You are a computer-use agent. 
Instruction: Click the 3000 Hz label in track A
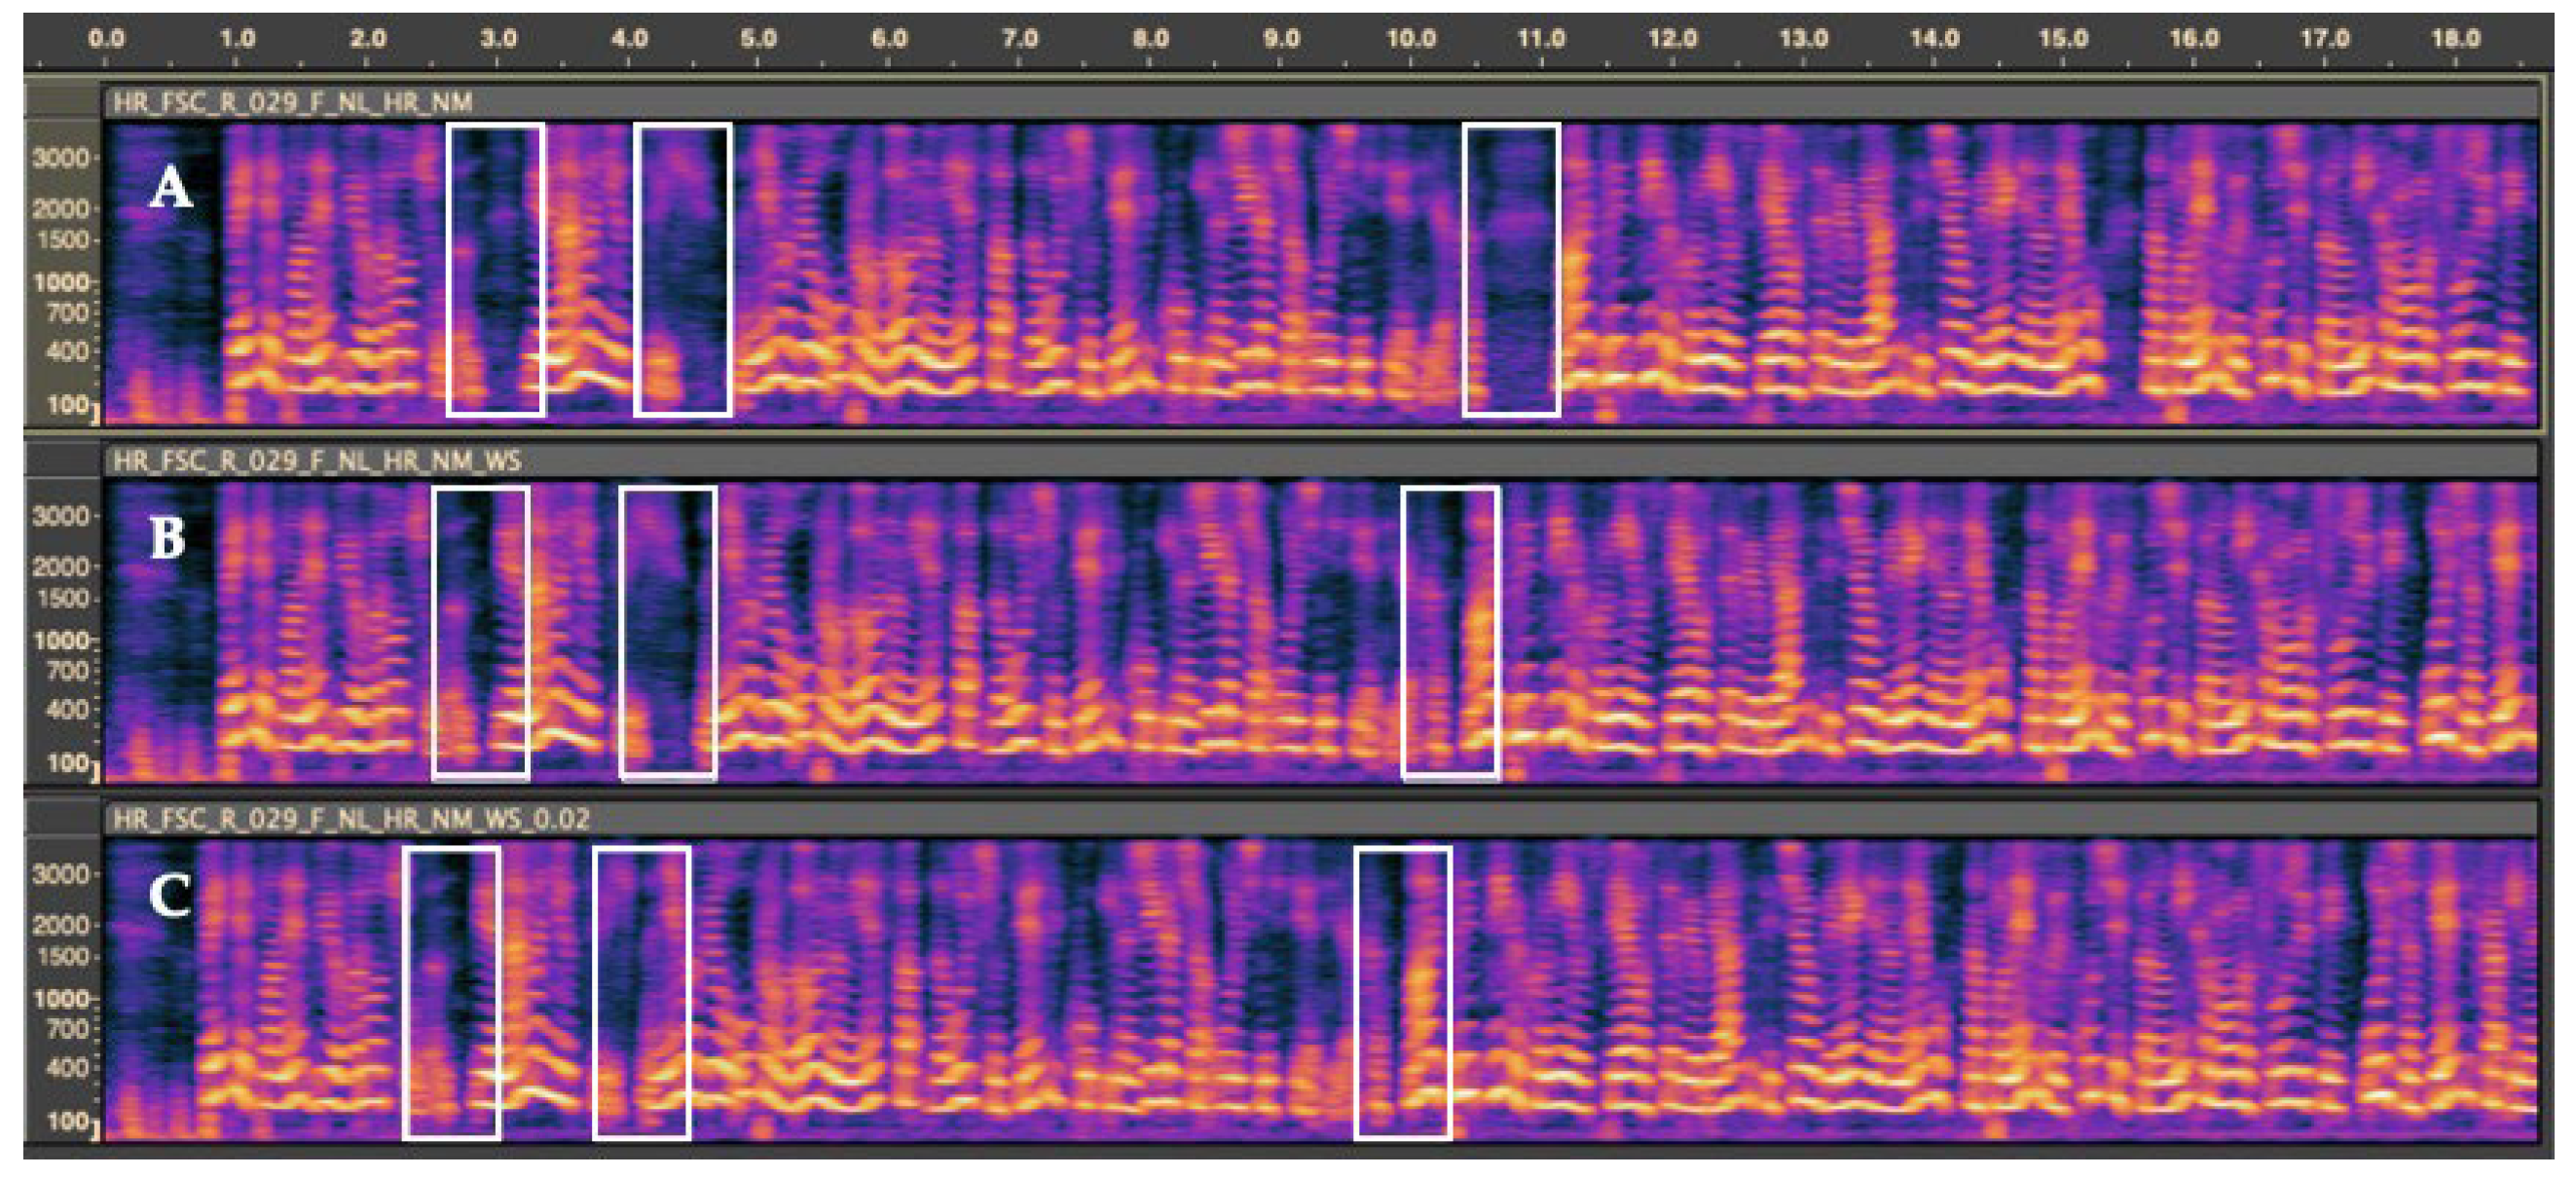click(60, 158)
